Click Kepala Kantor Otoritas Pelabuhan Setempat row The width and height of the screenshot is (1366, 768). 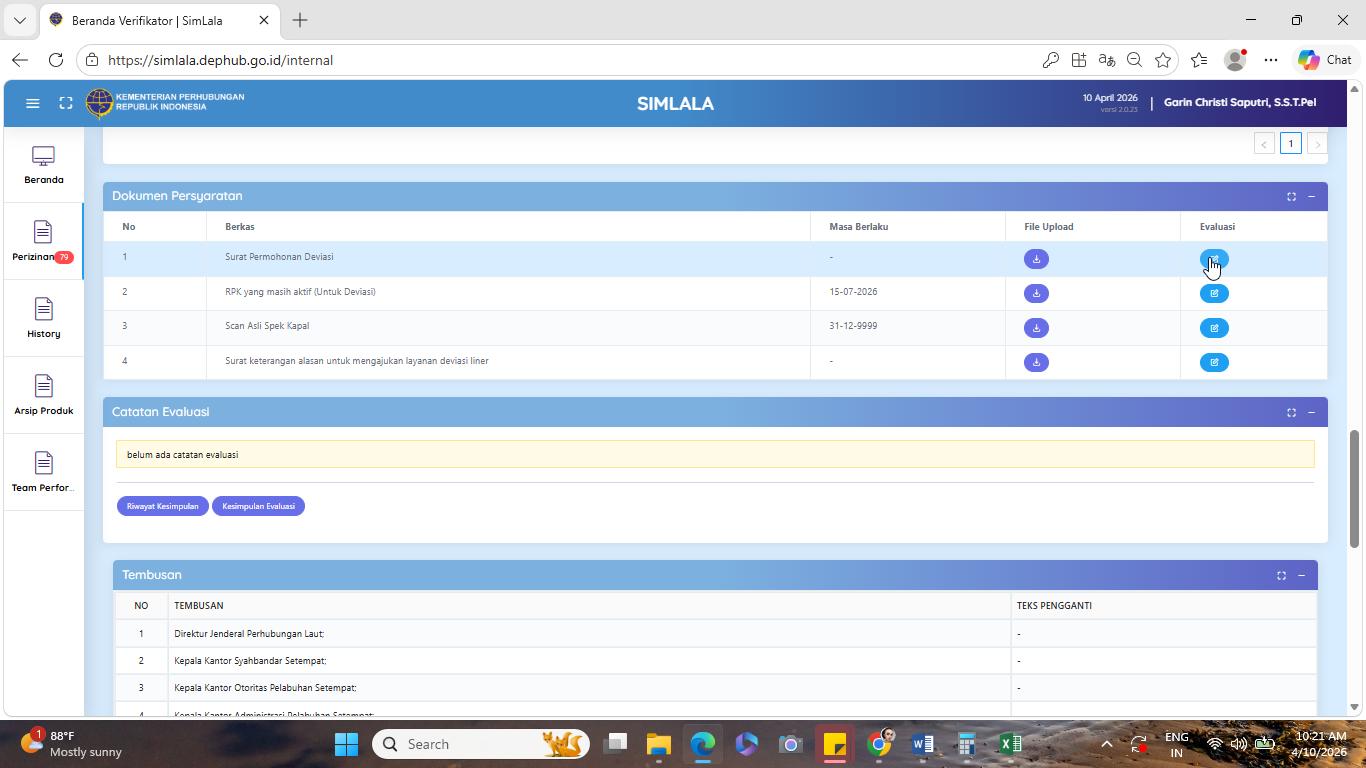(715, 687)
